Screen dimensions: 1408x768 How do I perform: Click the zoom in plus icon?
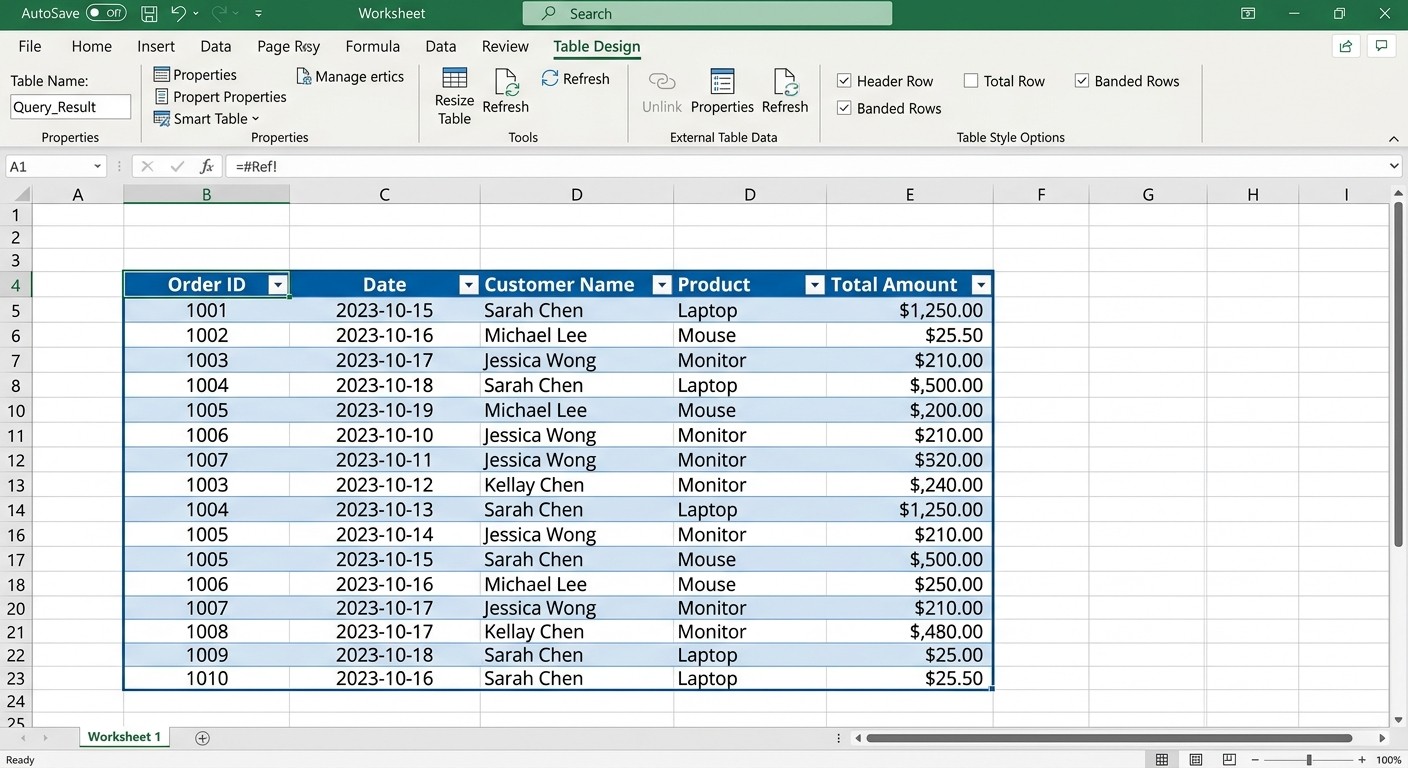click(x=1362, y=760)
